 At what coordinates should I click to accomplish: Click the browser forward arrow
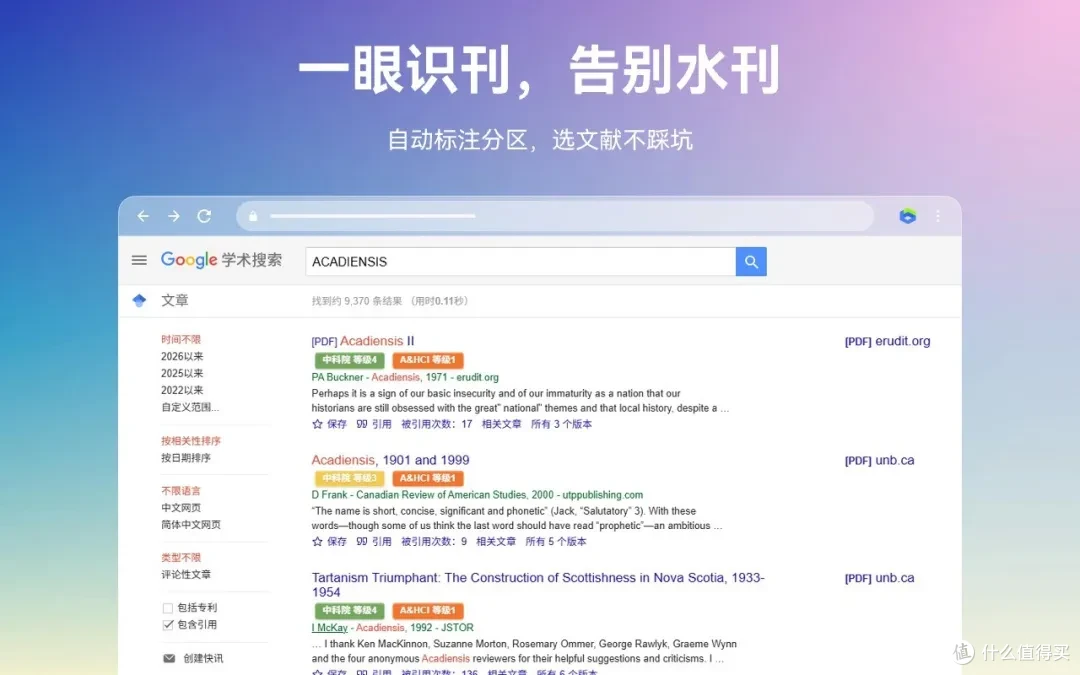click(174, 216)
